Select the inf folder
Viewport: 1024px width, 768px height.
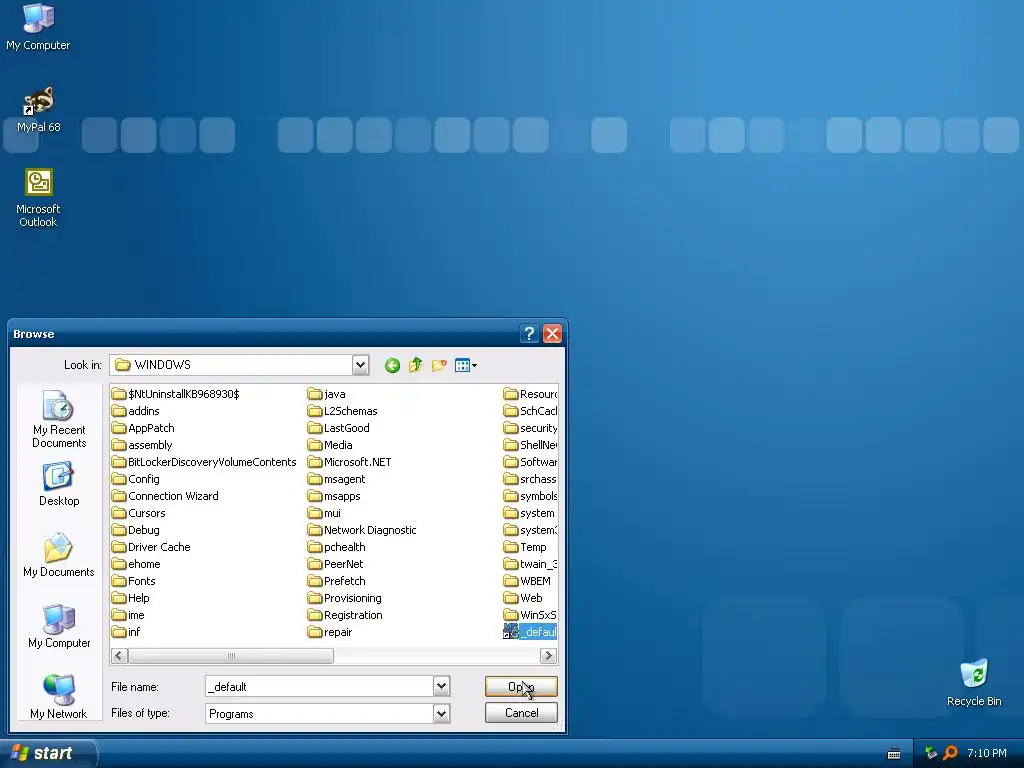coord(126,632)
